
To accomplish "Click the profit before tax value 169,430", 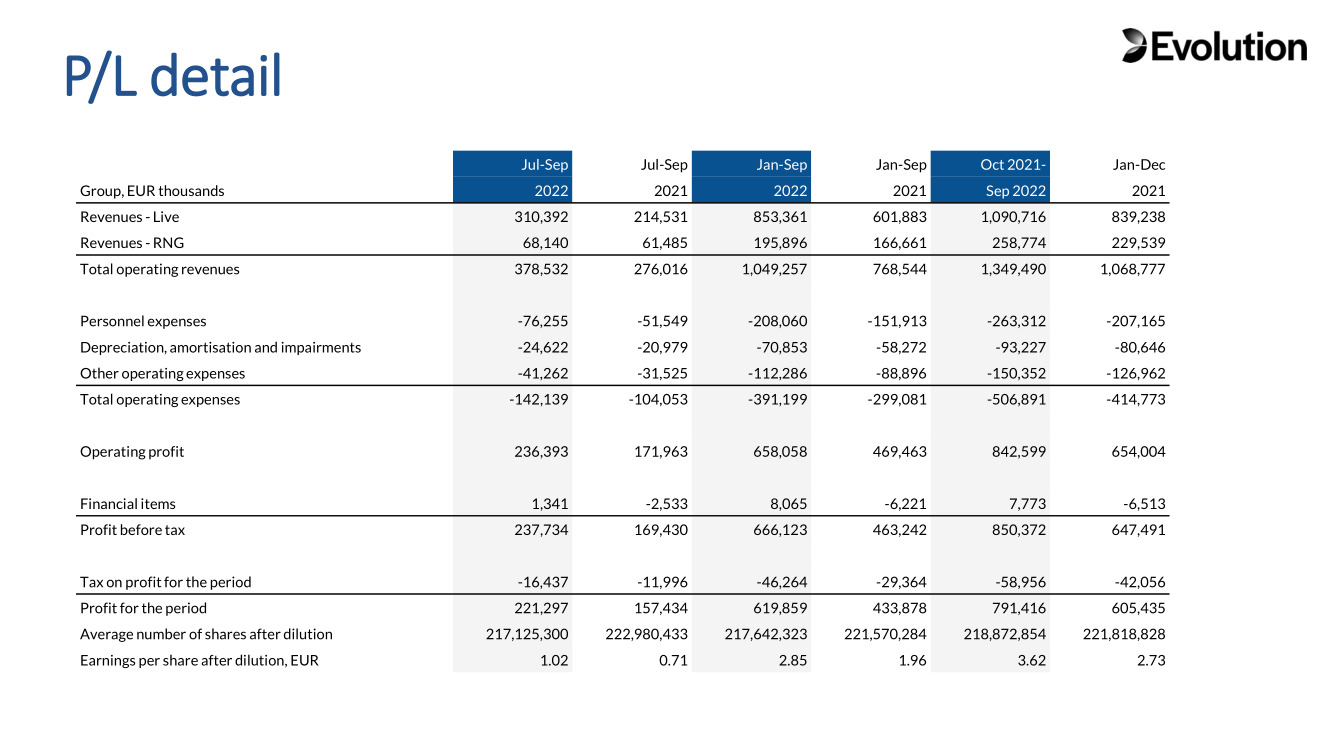I will (661, 530).
